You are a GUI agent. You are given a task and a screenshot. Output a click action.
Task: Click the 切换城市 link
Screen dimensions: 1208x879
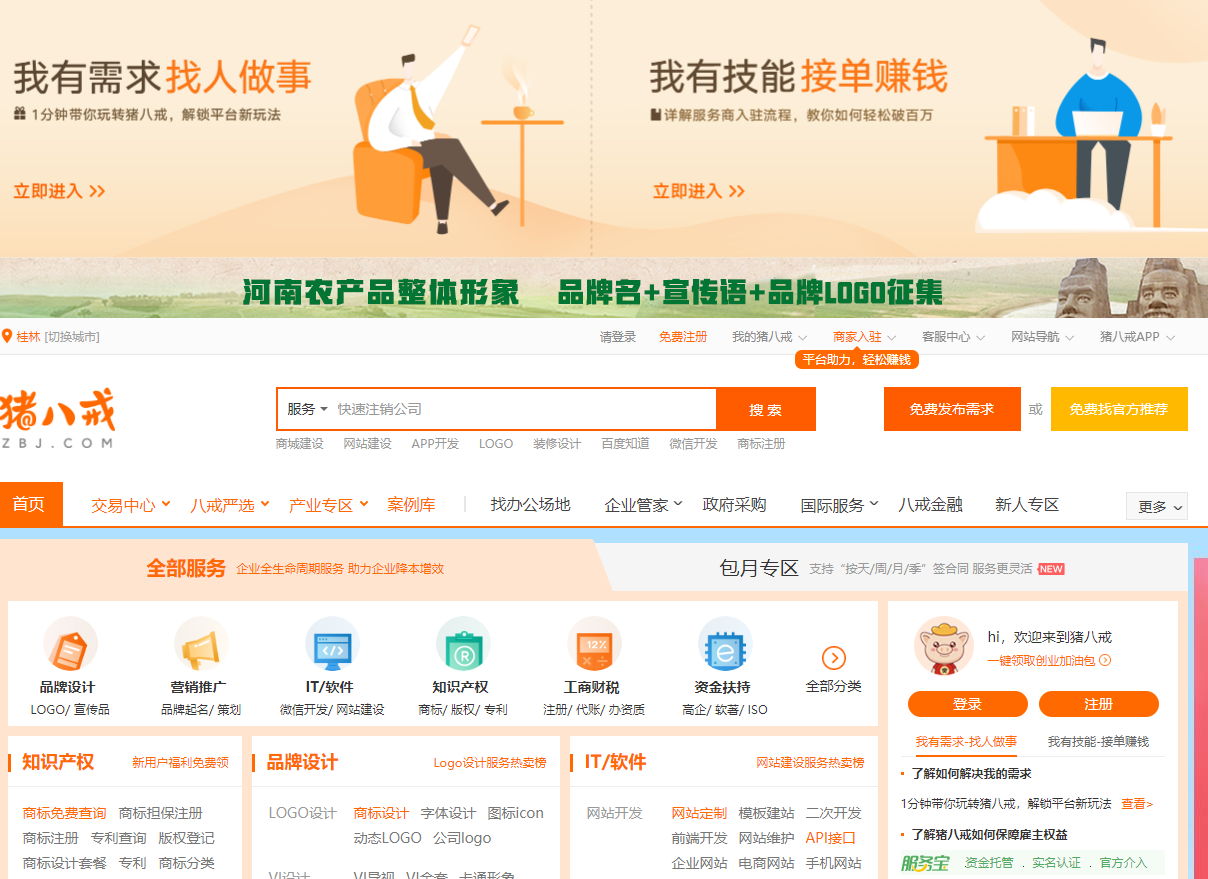(x=72, y=337)
